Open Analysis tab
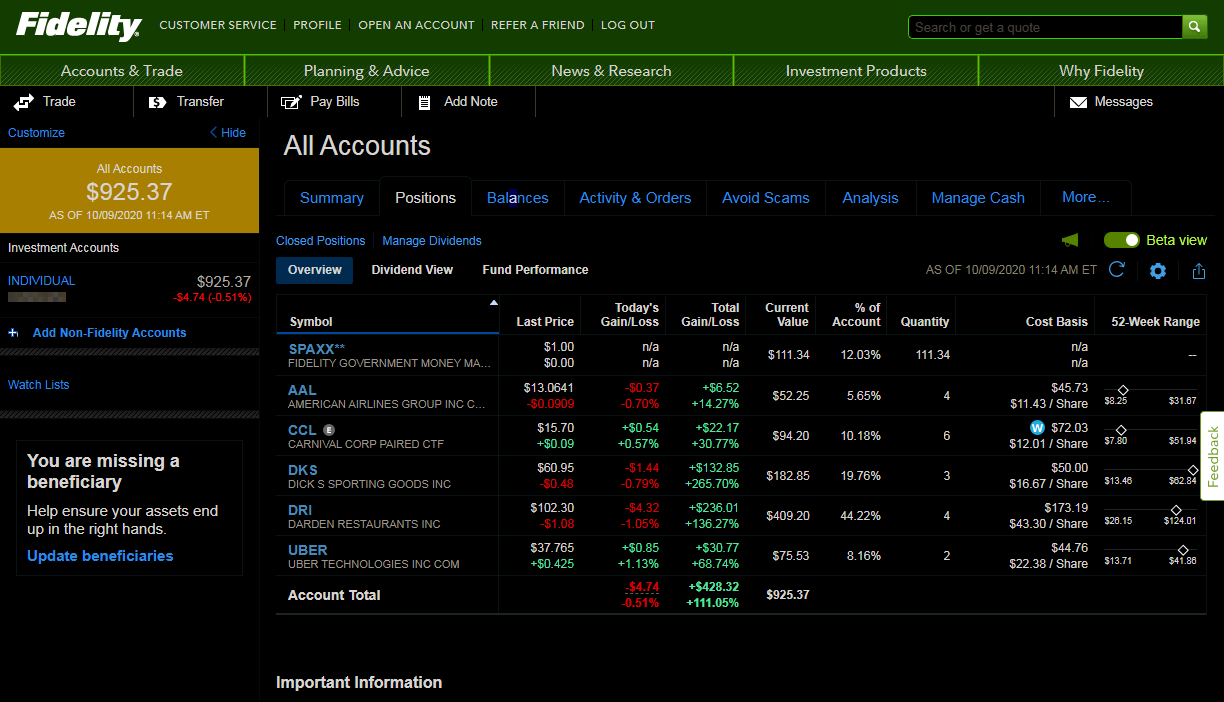The image size is (1224, 702). point(870,198)
